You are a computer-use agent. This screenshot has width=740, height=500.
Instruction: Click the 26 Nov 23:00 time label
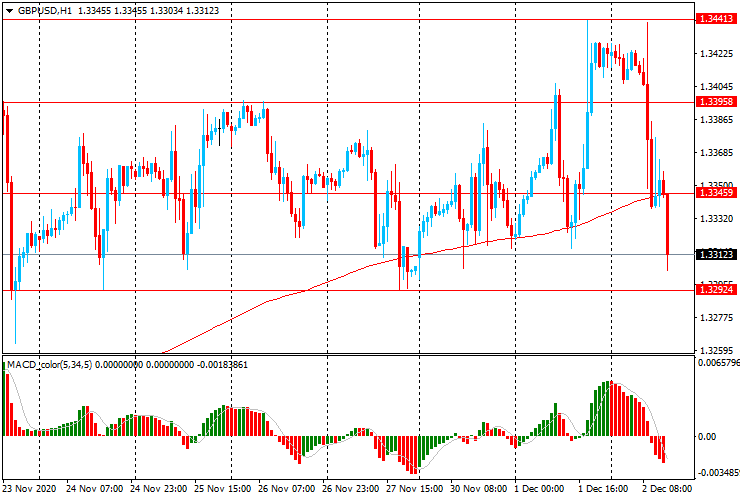[x=351, y=489]
